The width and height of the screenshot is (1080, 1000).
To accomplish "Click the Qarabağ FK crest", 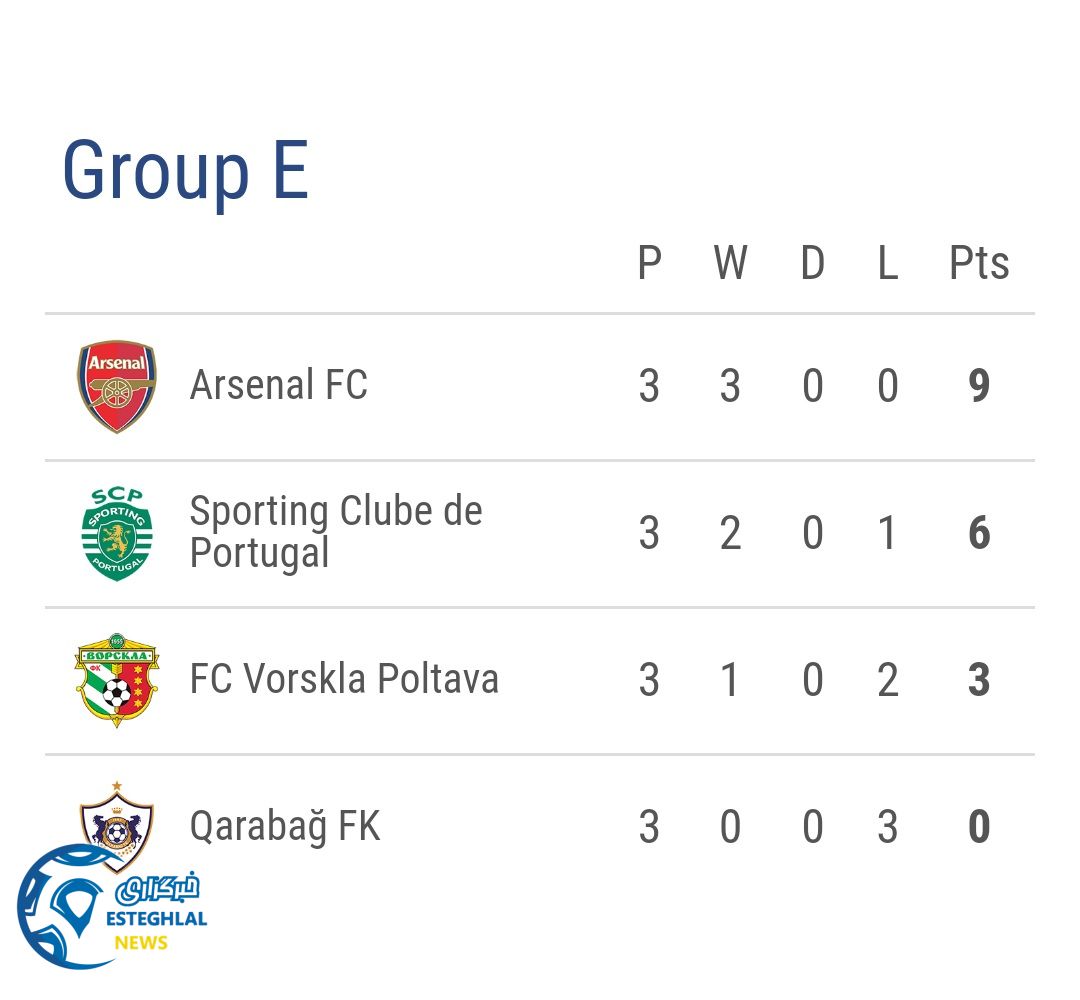I will point(118,815).
